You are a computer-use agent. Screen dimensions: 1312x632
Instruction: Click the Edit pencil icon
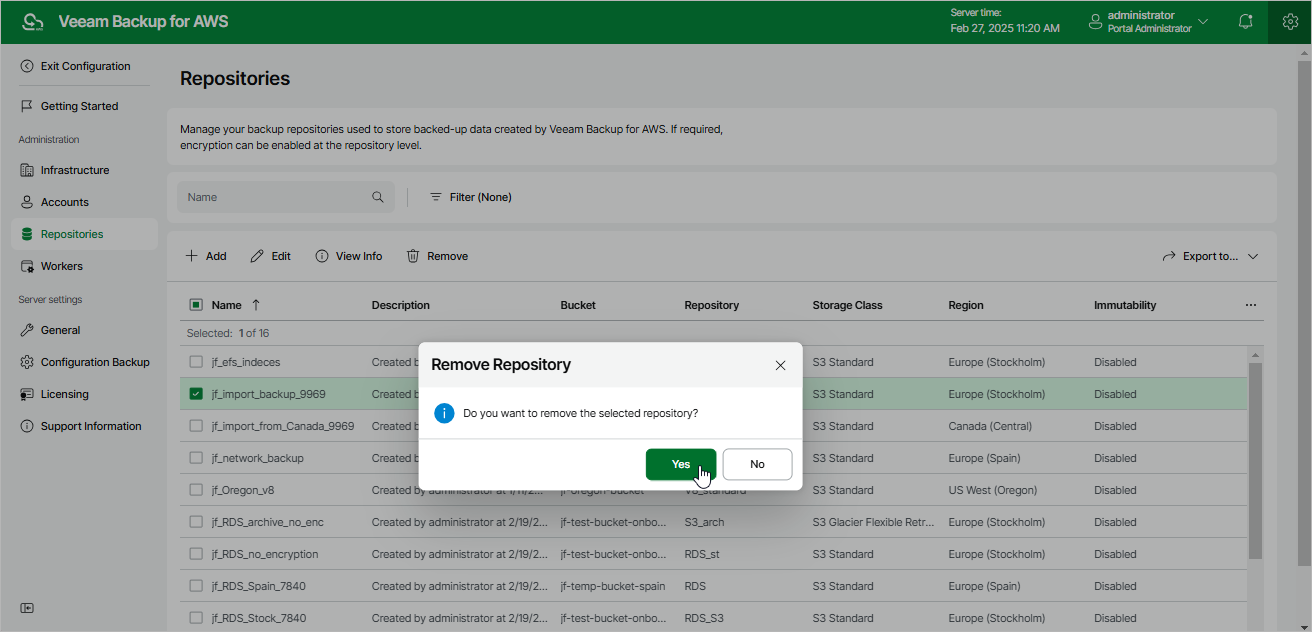257,256
